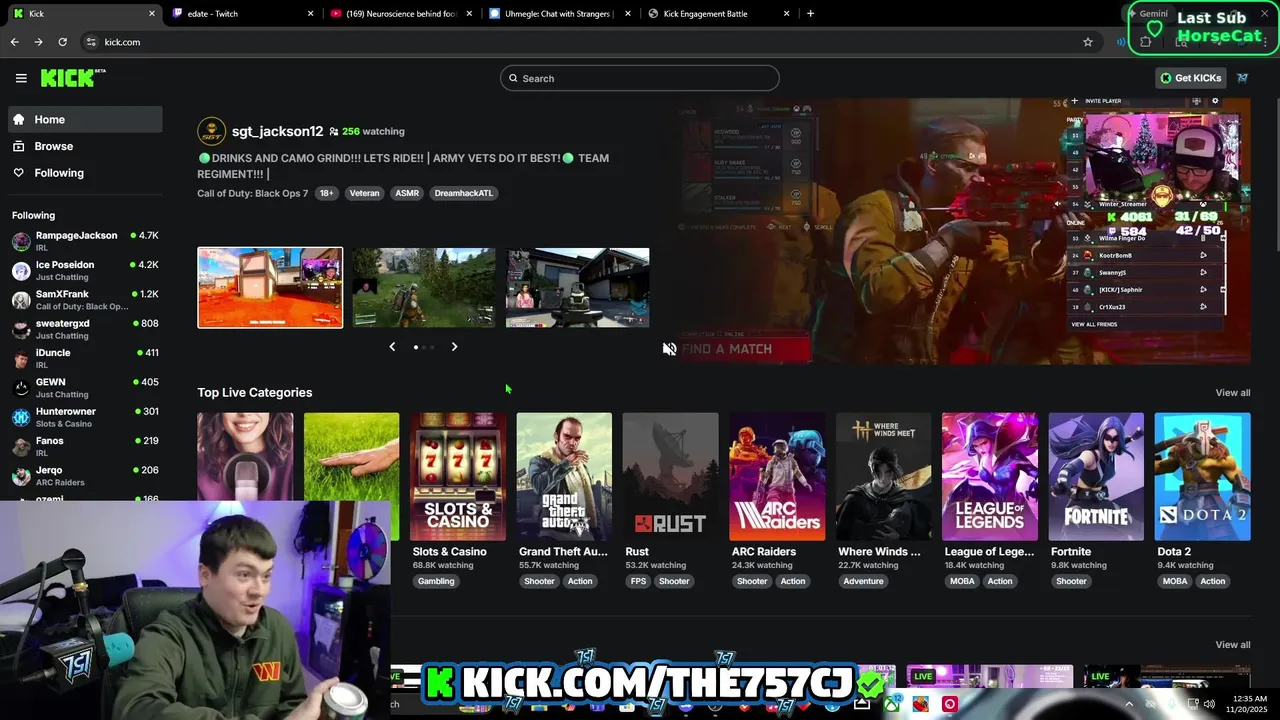Click Ice Poseidon's avatar in Following list

21,271
